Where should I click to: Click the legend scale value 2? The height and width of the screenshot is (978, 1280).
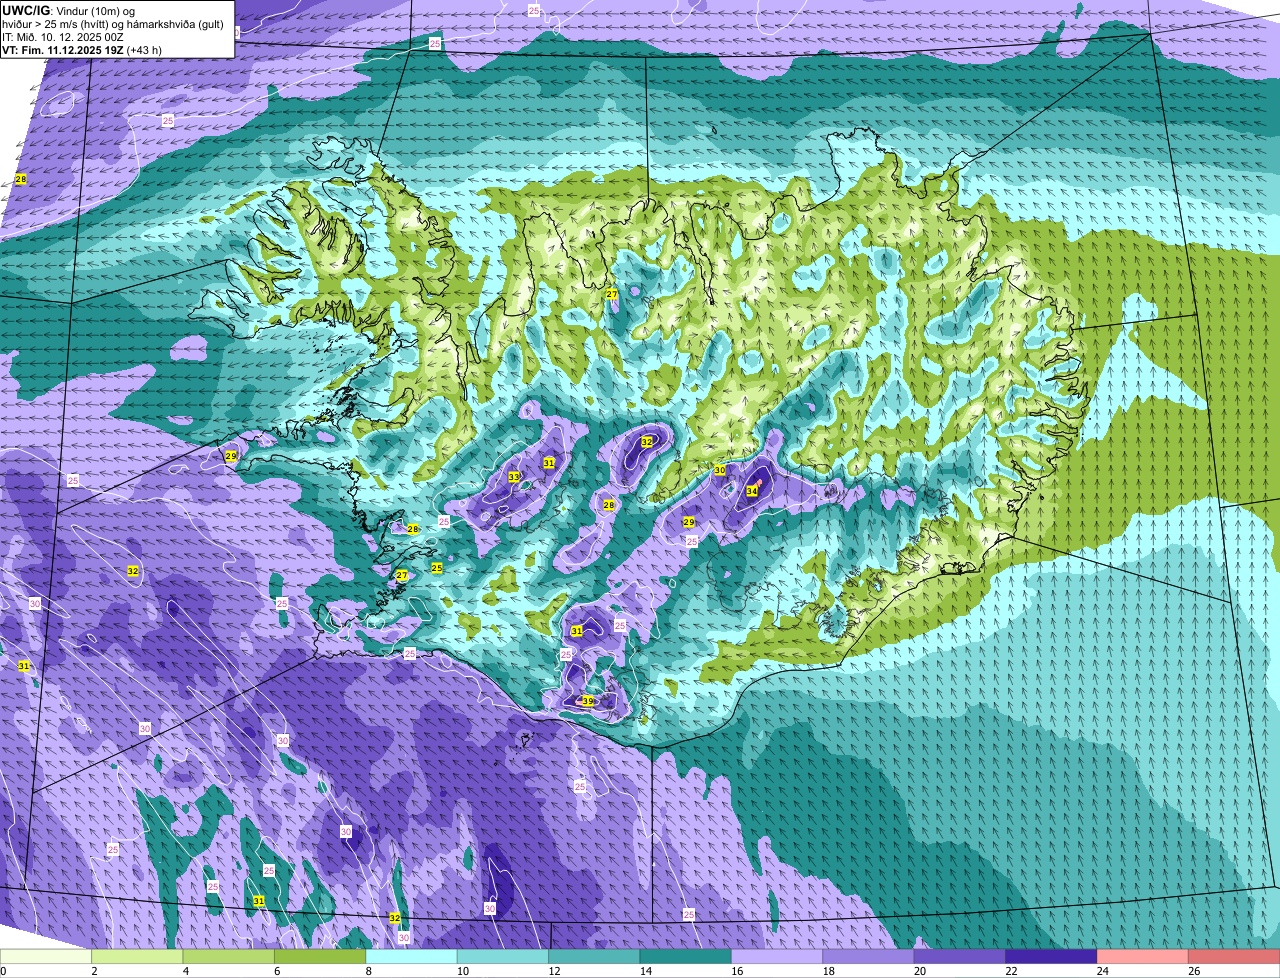click(x=94, y=971)
